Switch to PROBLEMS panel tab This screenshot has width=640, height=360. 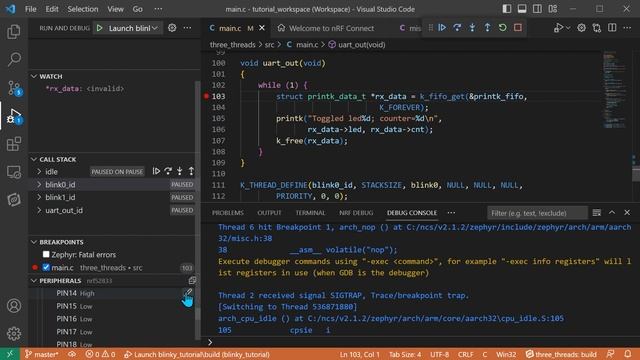coord(227,213)
